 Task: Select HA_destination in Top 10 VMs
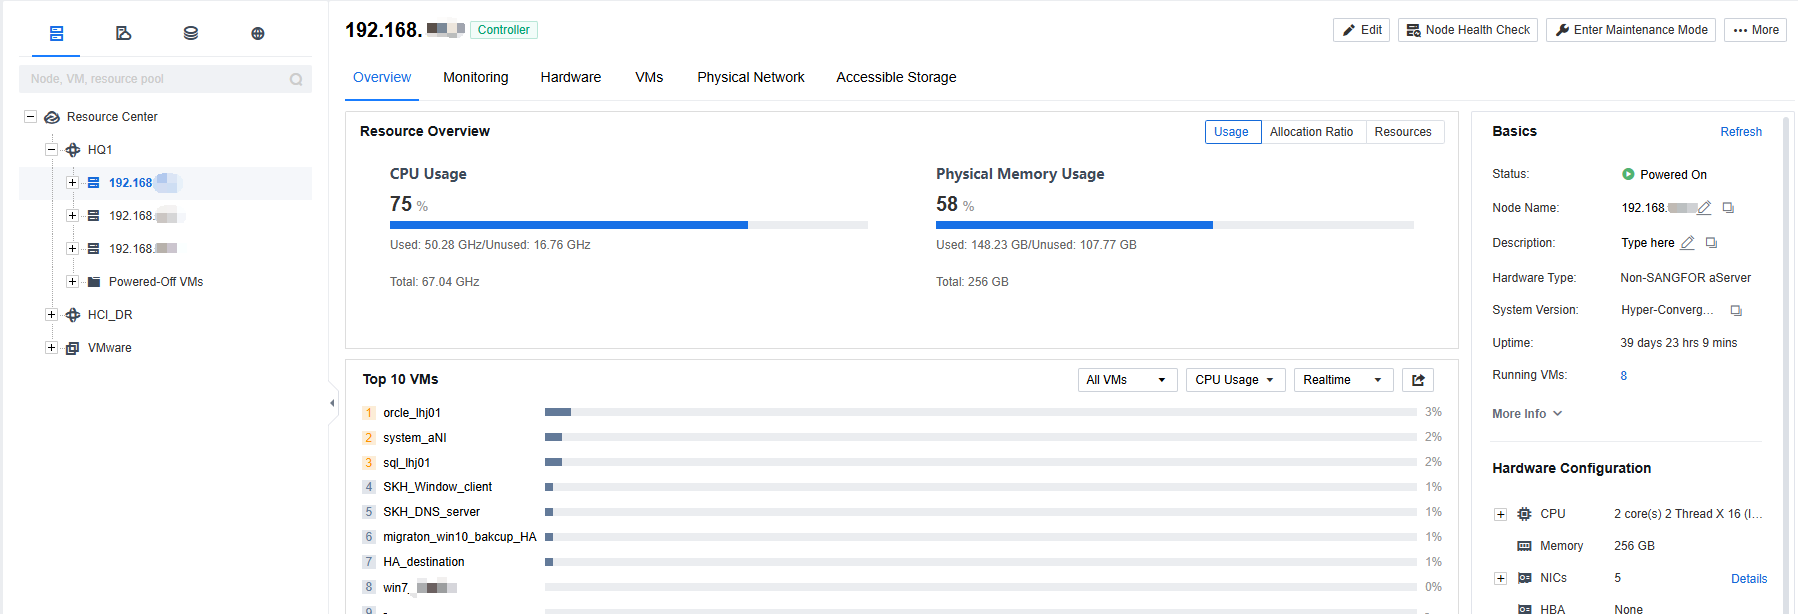pyautogui.click(x=424, y=562)
